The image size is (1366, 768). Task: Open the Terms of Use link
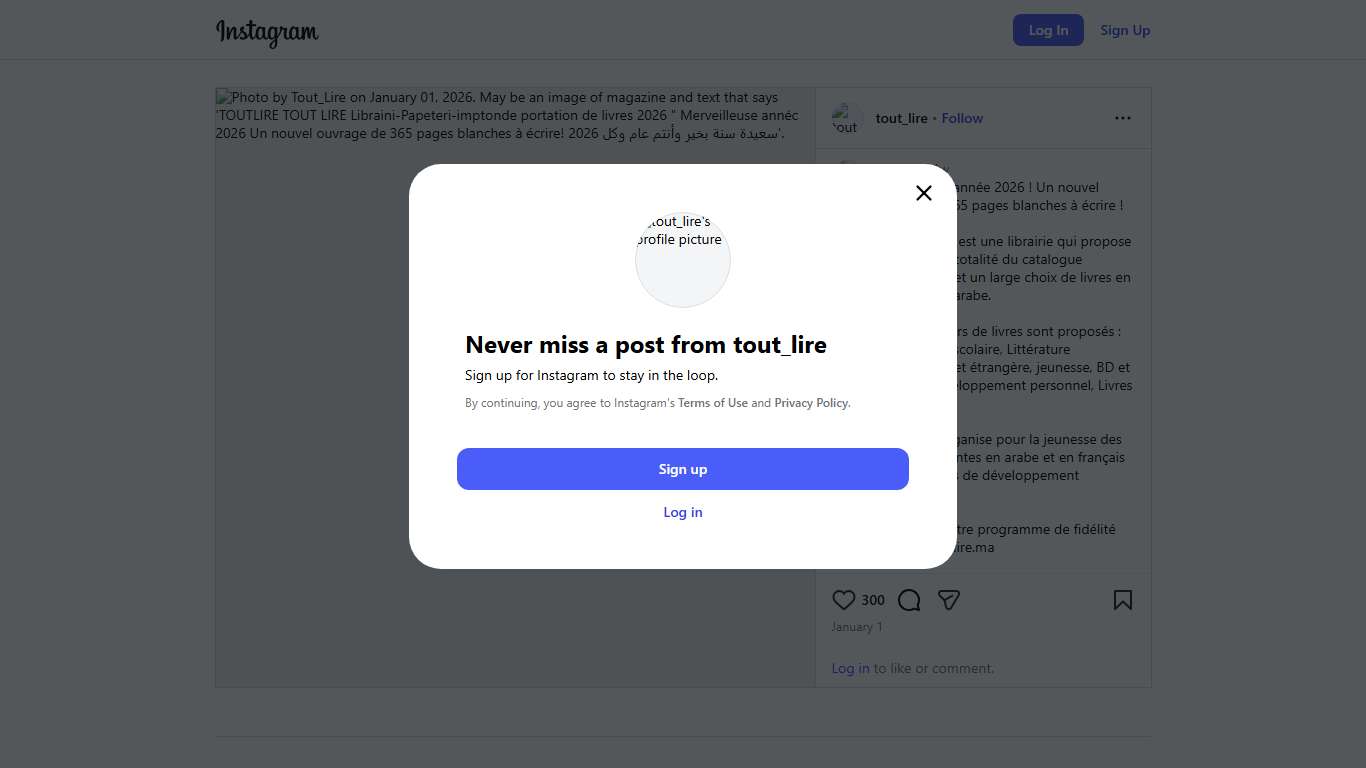point(713,403)
